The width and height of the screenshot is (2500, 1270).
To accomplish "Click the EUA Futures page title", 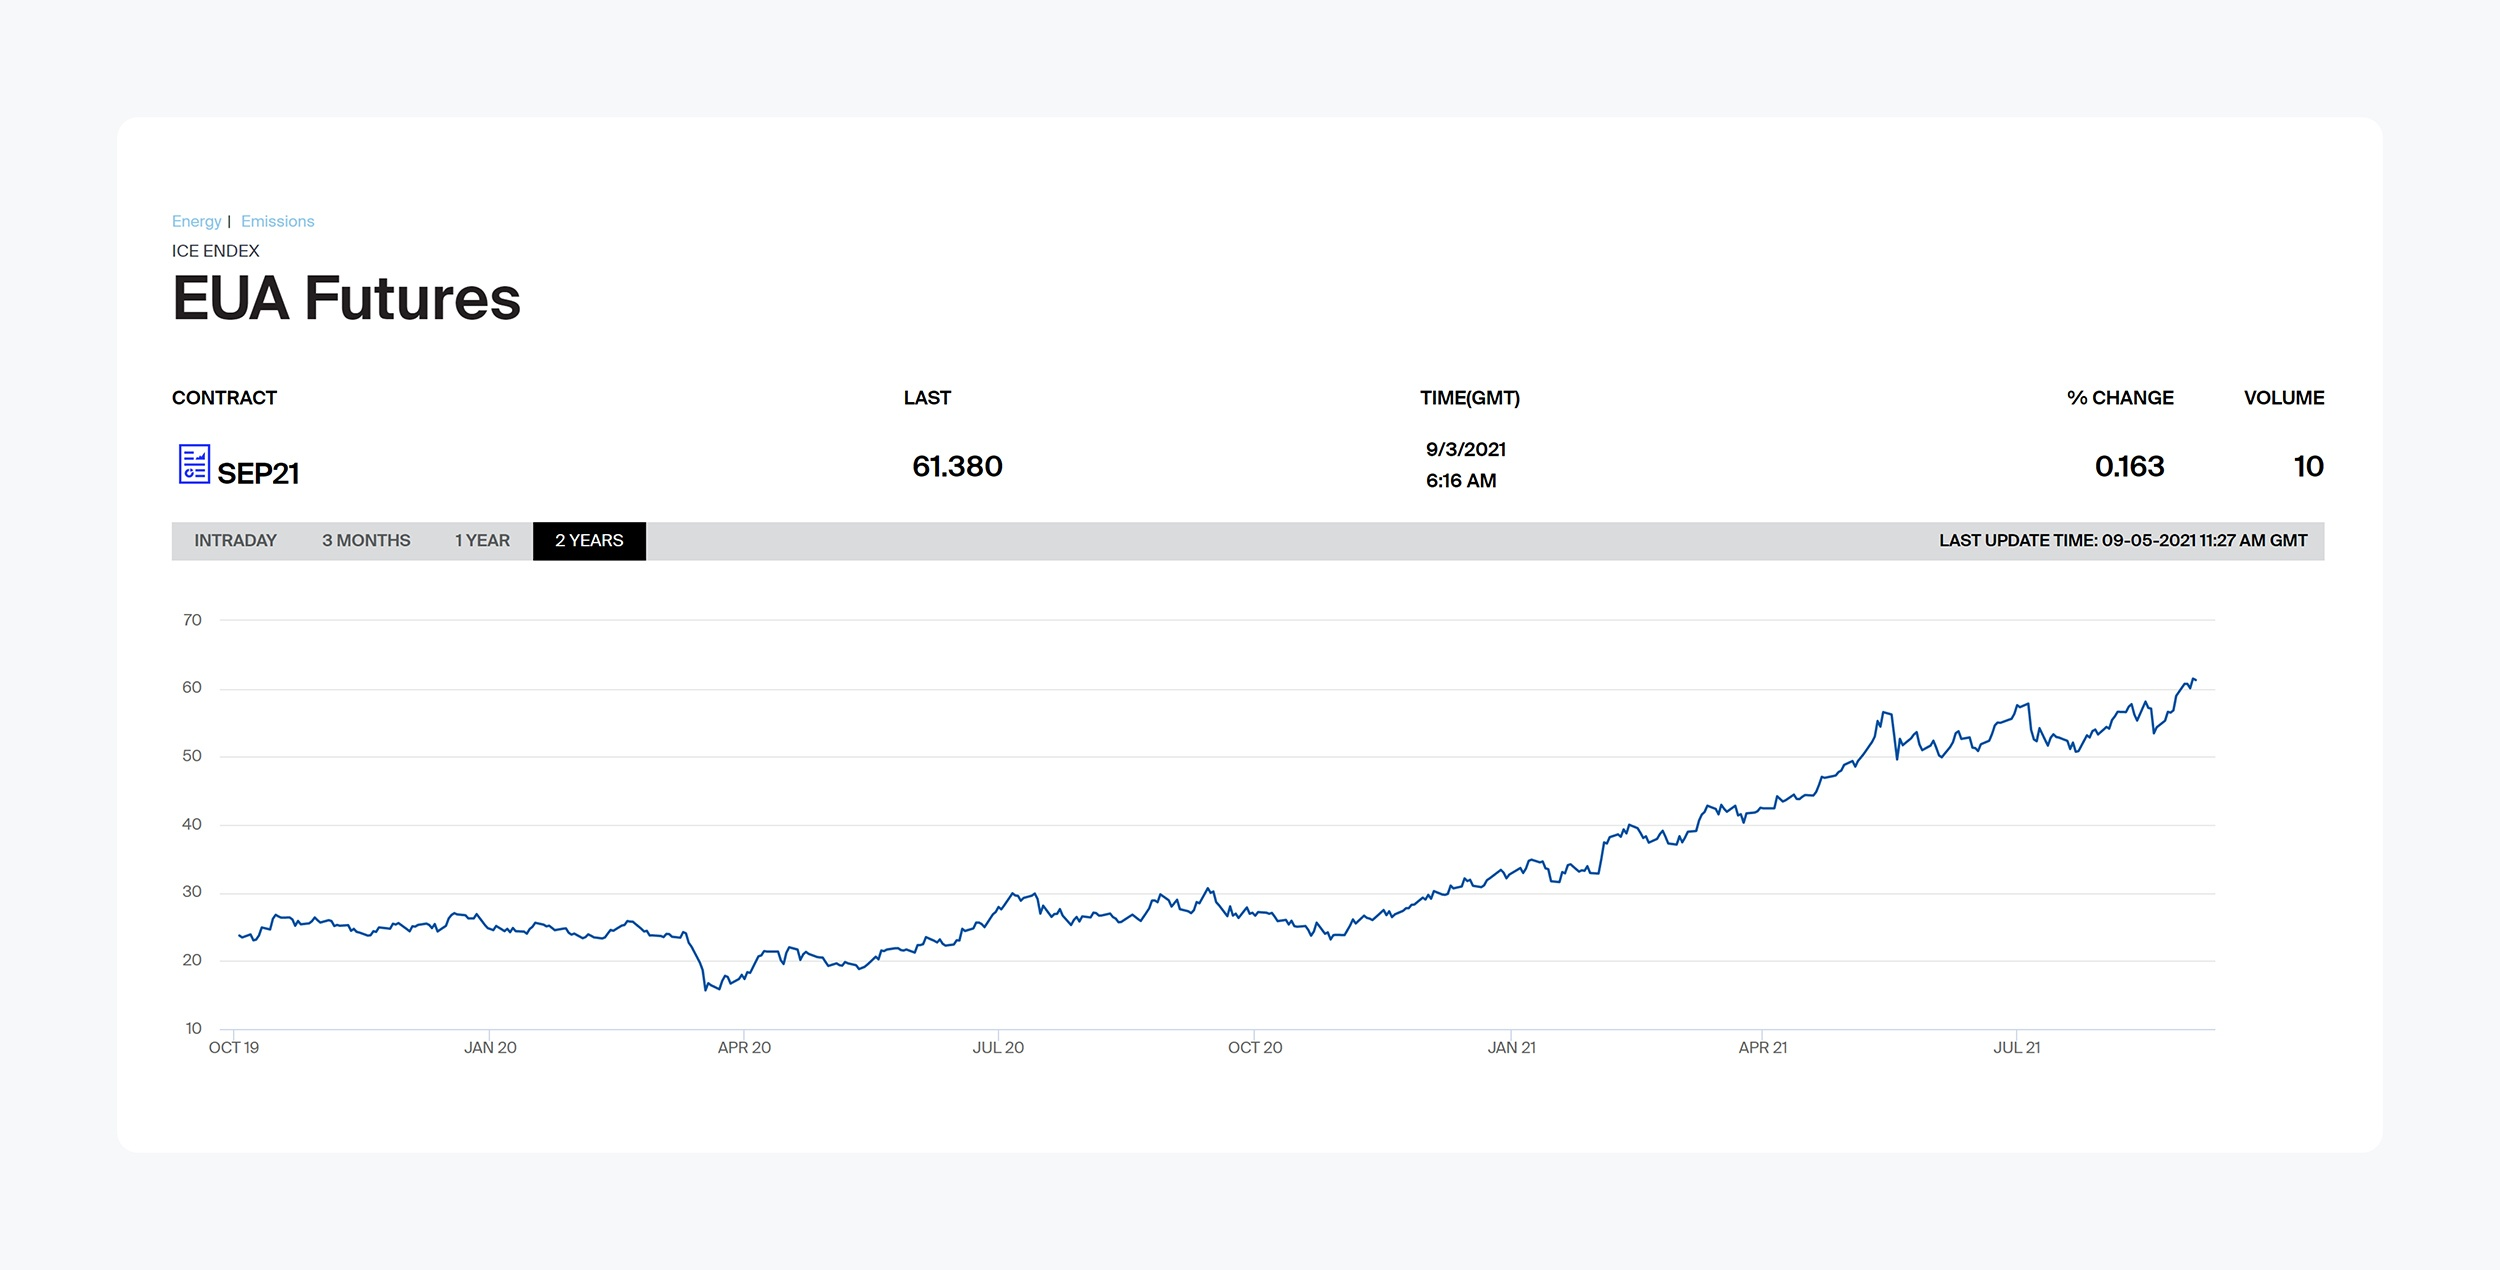I will (x=346, y=299).
